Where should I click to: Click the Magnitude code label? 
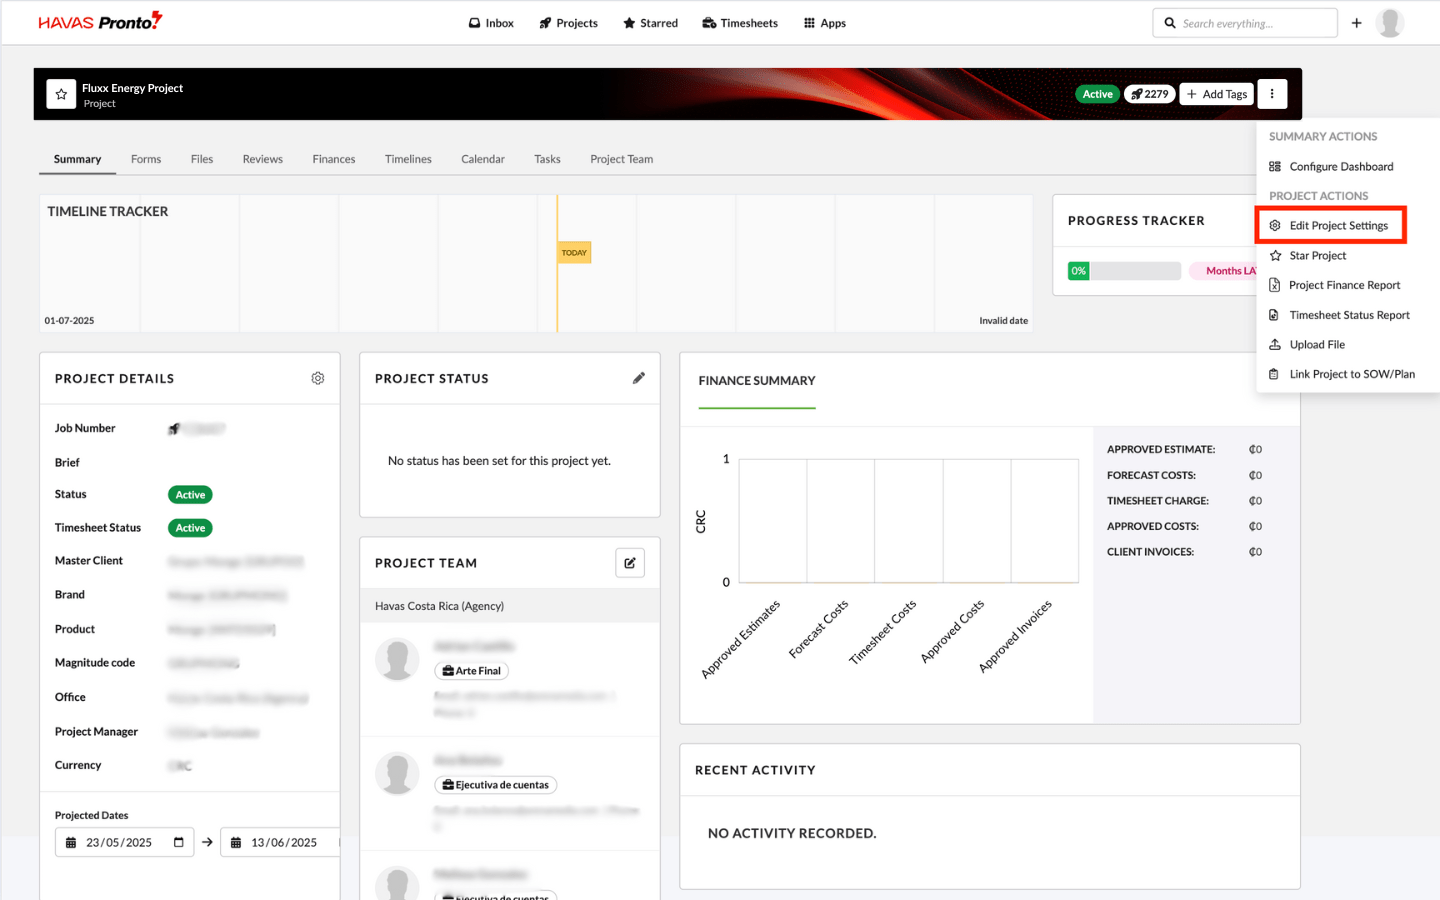pyautogui.click(x=95, y=663)
